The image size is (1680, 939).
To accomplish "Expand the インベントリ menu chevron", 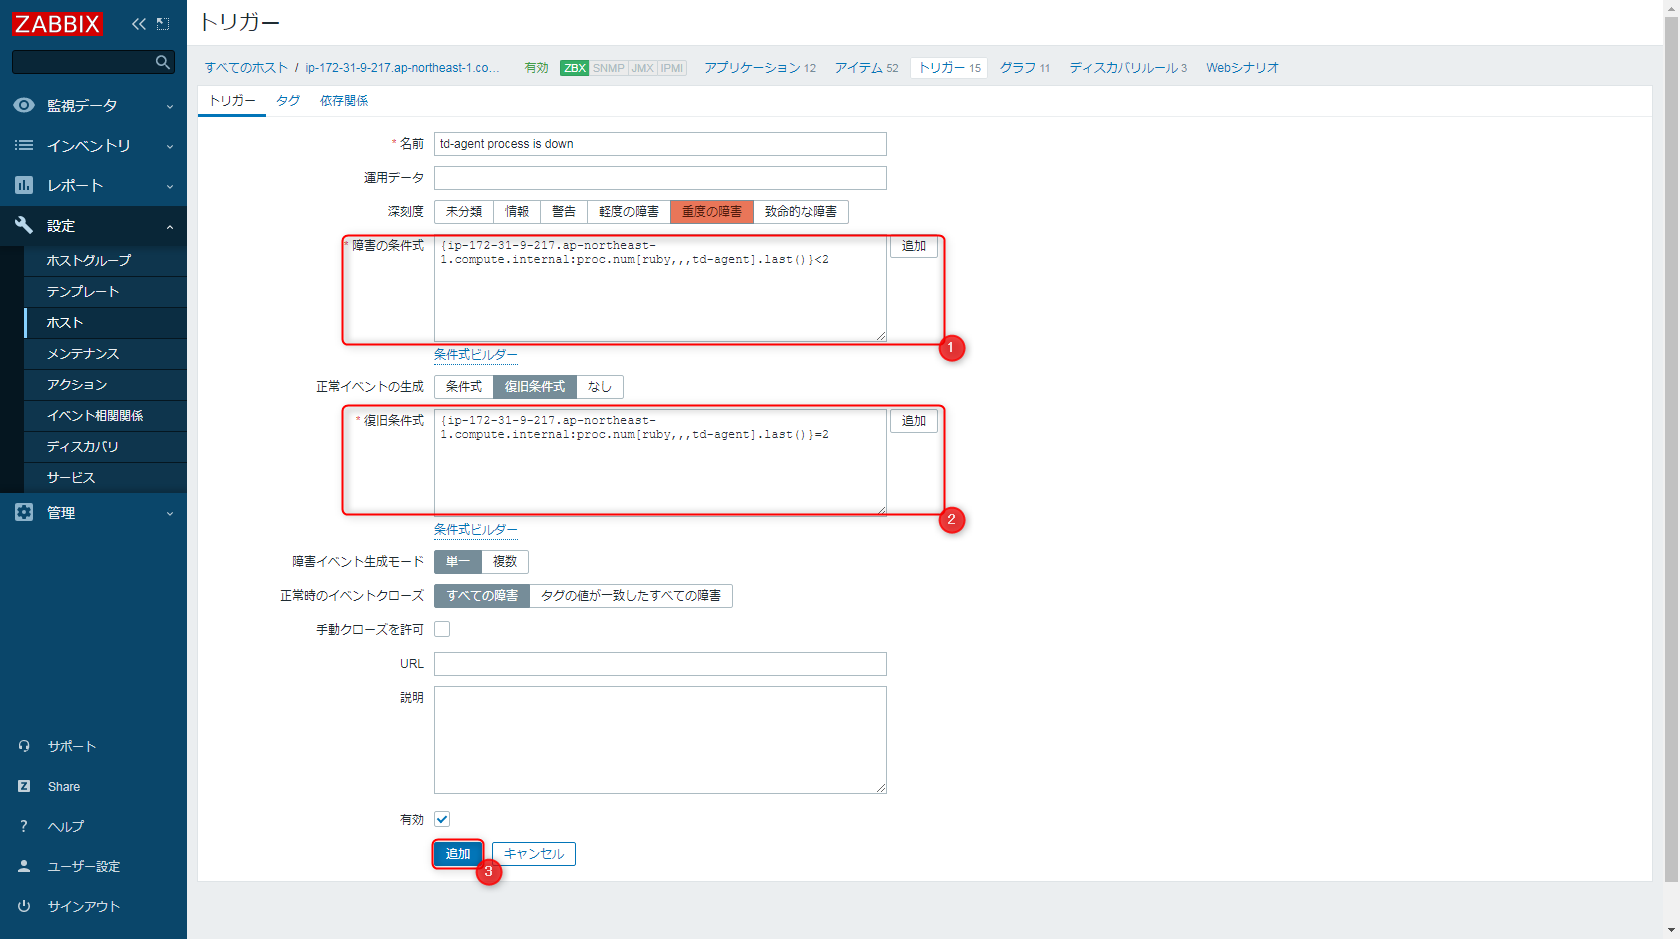I will point(170,146).
